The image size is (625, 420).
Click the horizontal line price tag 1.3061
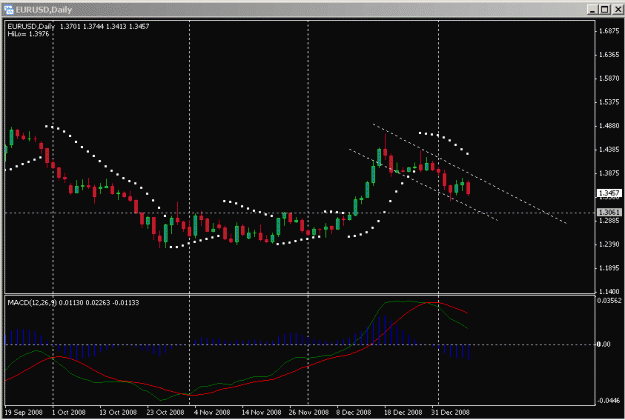pyautogui.click(x=609, y=212)
